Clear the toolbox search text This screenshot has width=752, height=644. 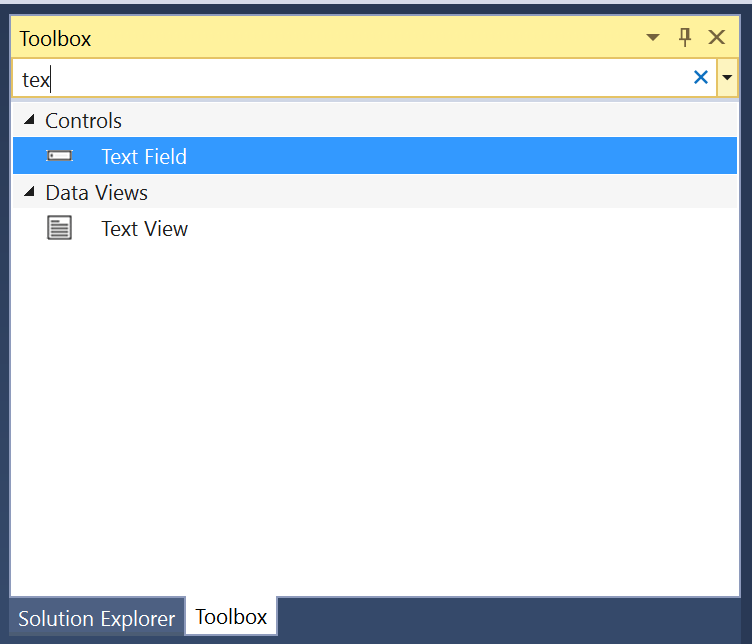tap(701, 77)
